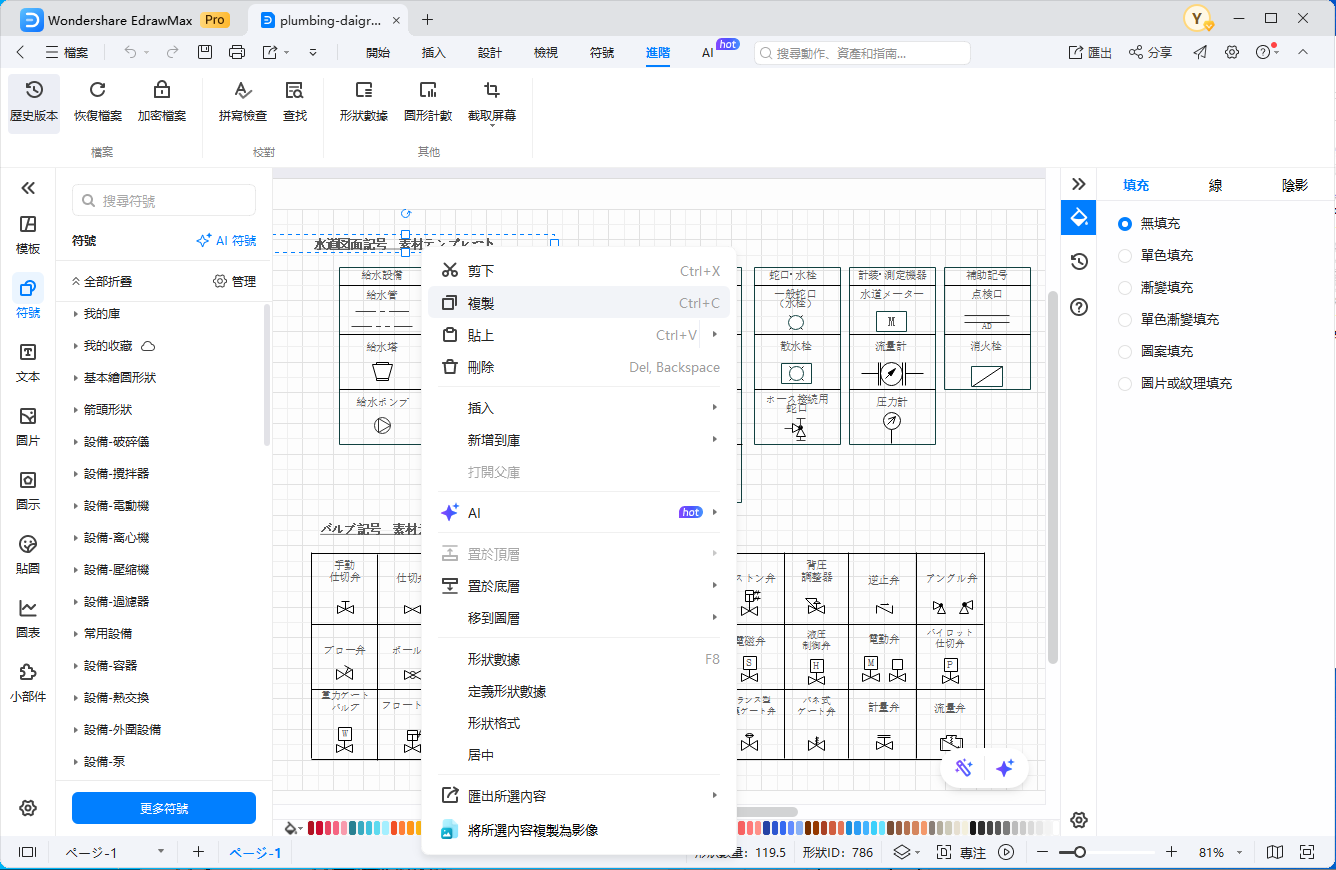
Task: Open the 圖表 chart sidebar panel
Action: tap(28, 619)
